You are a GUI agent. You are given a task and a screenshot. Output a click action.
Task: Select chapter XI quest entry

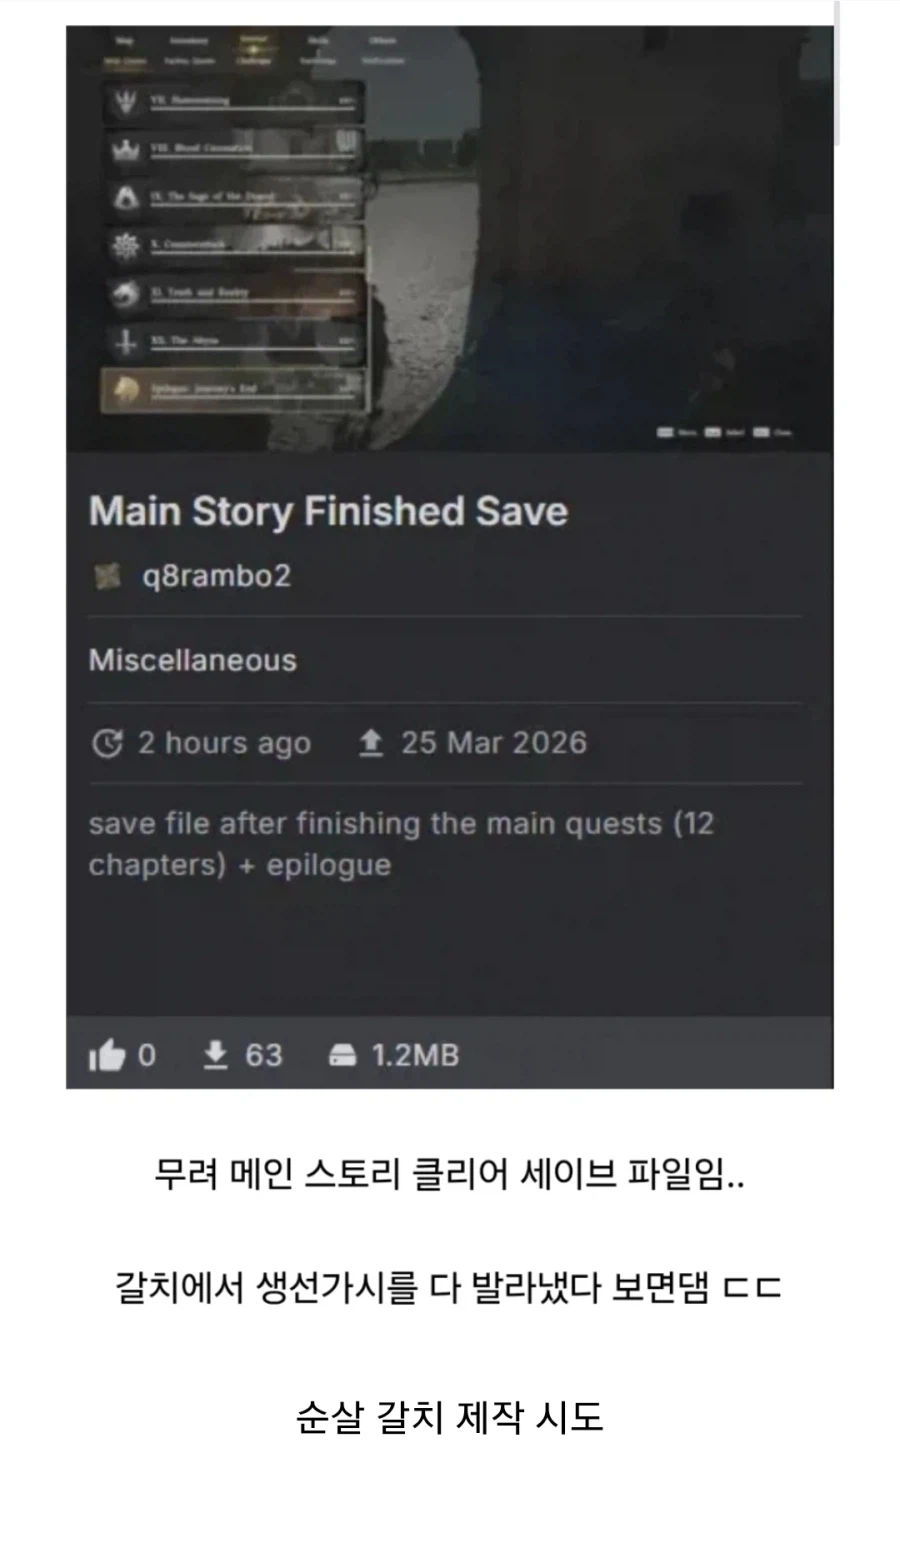click(x=233, y=294)
